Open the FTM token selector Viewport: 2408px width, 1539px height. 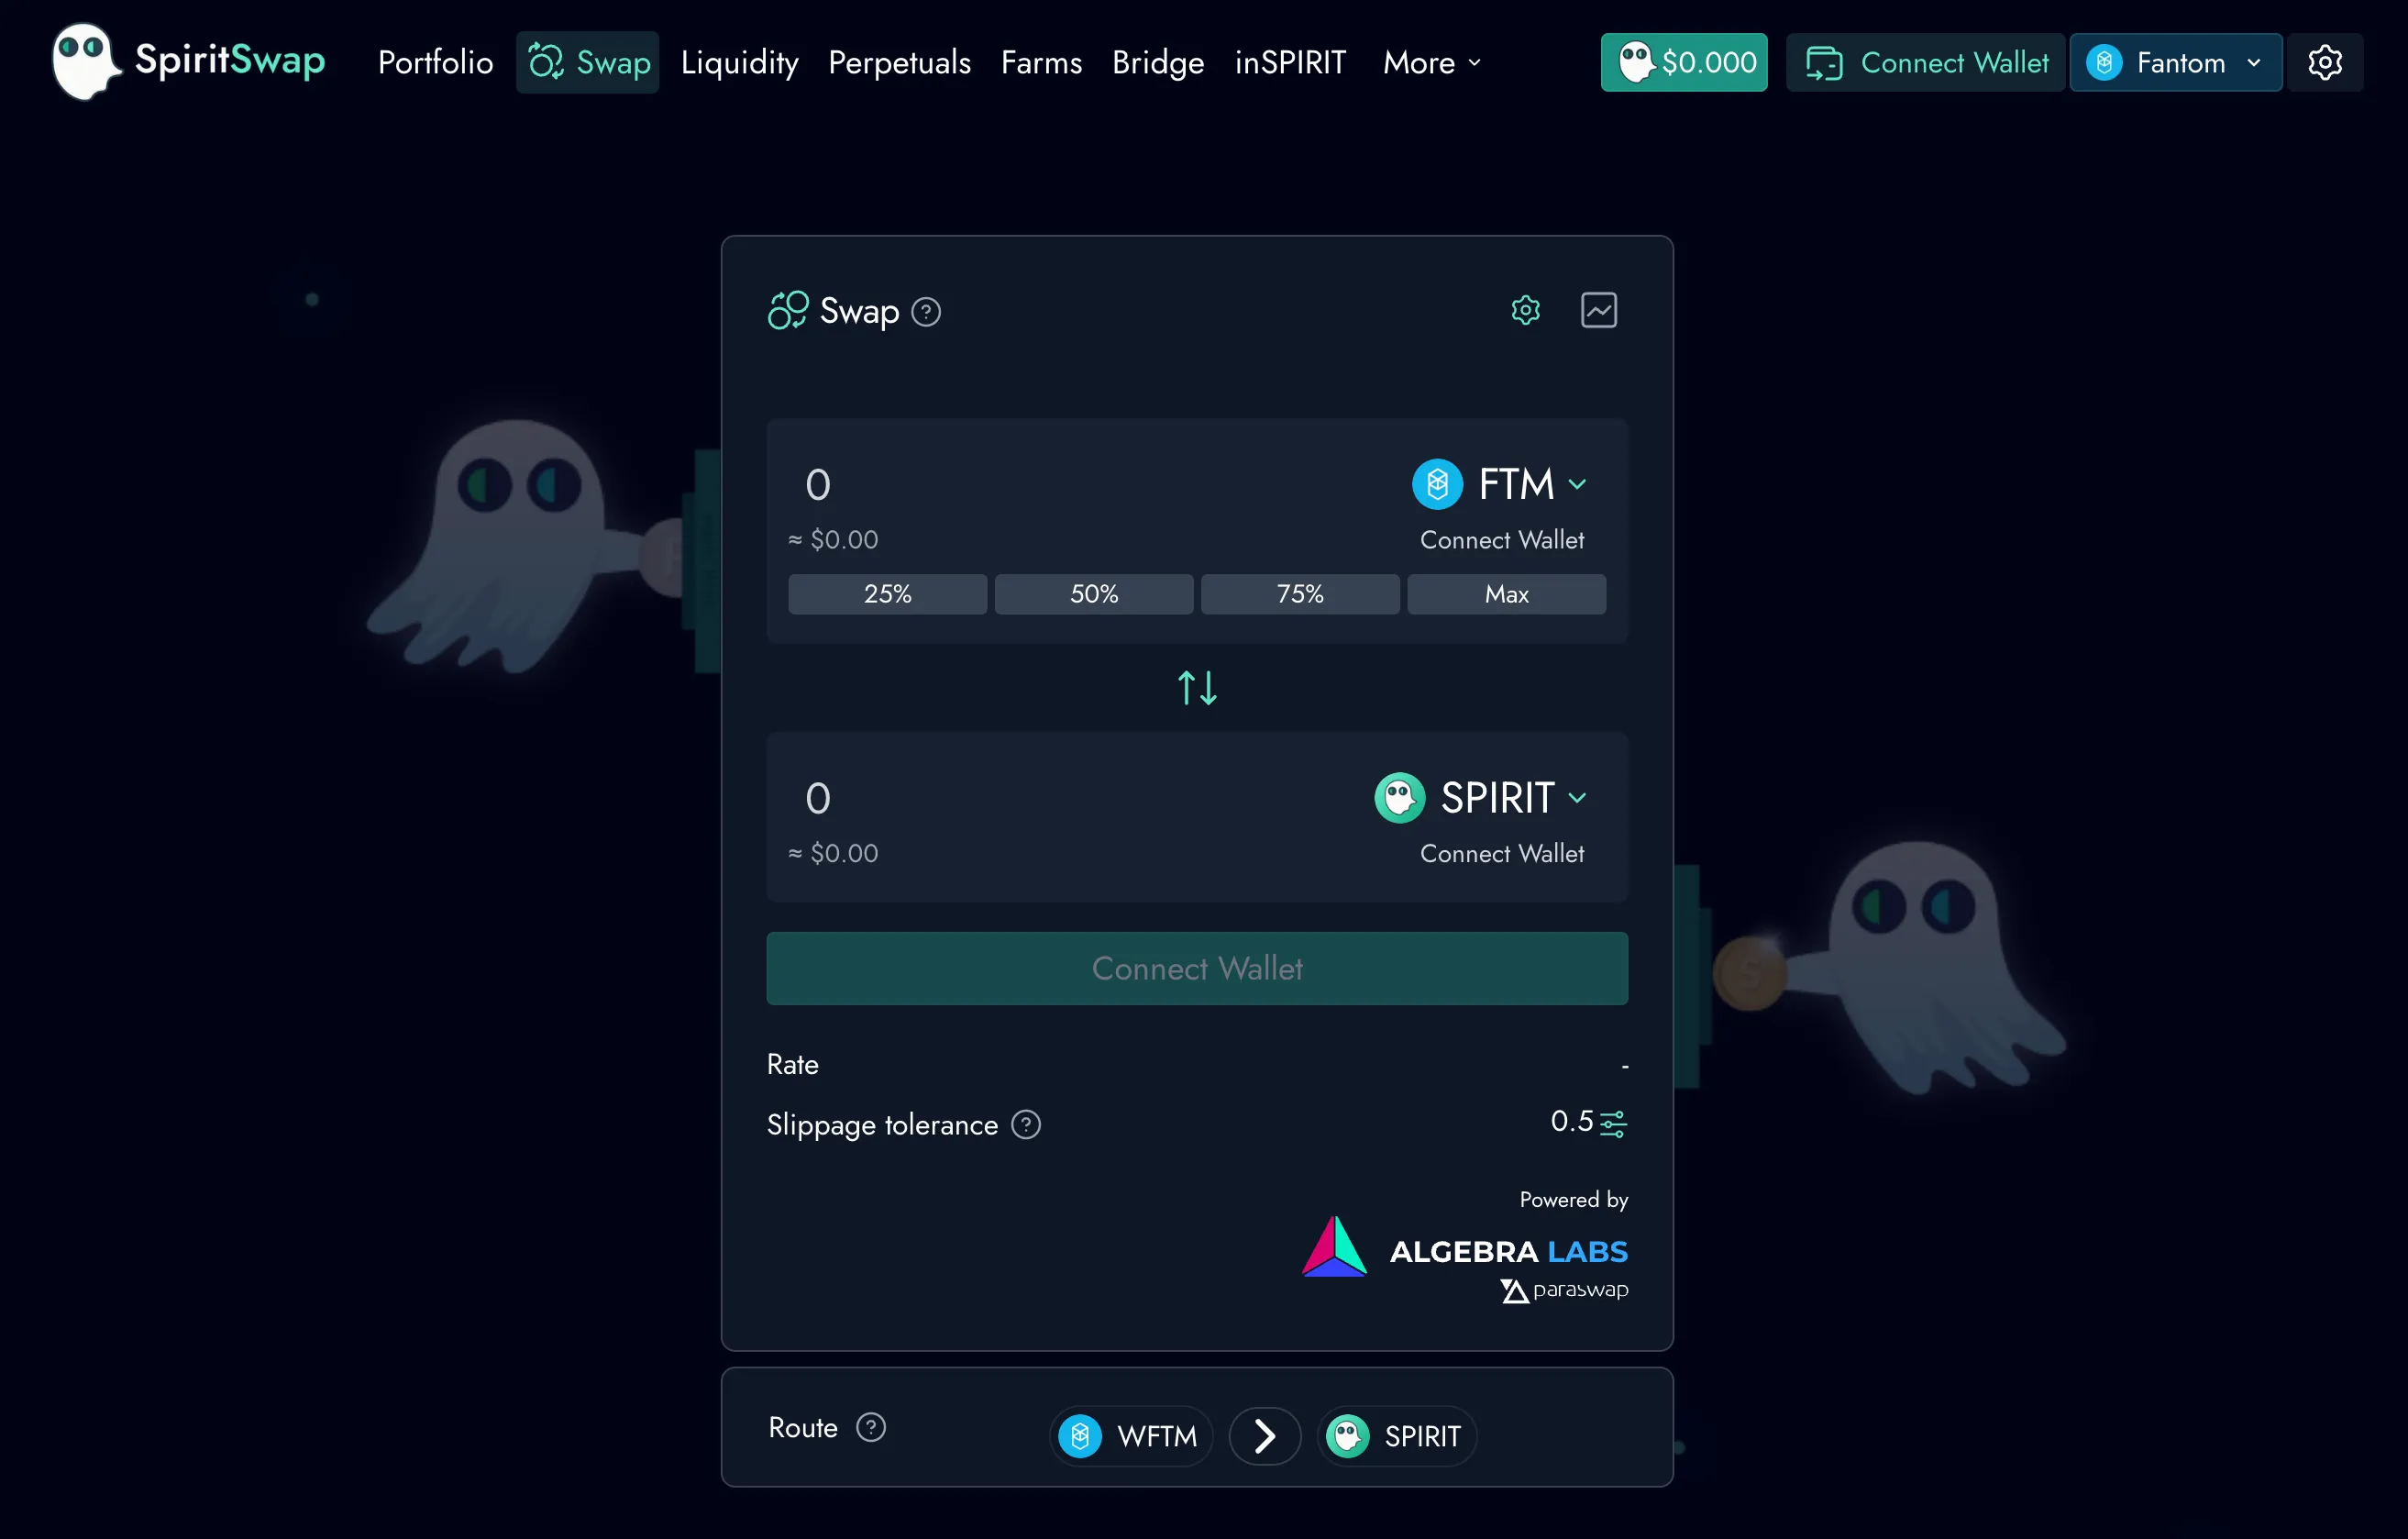[1498, 484]
